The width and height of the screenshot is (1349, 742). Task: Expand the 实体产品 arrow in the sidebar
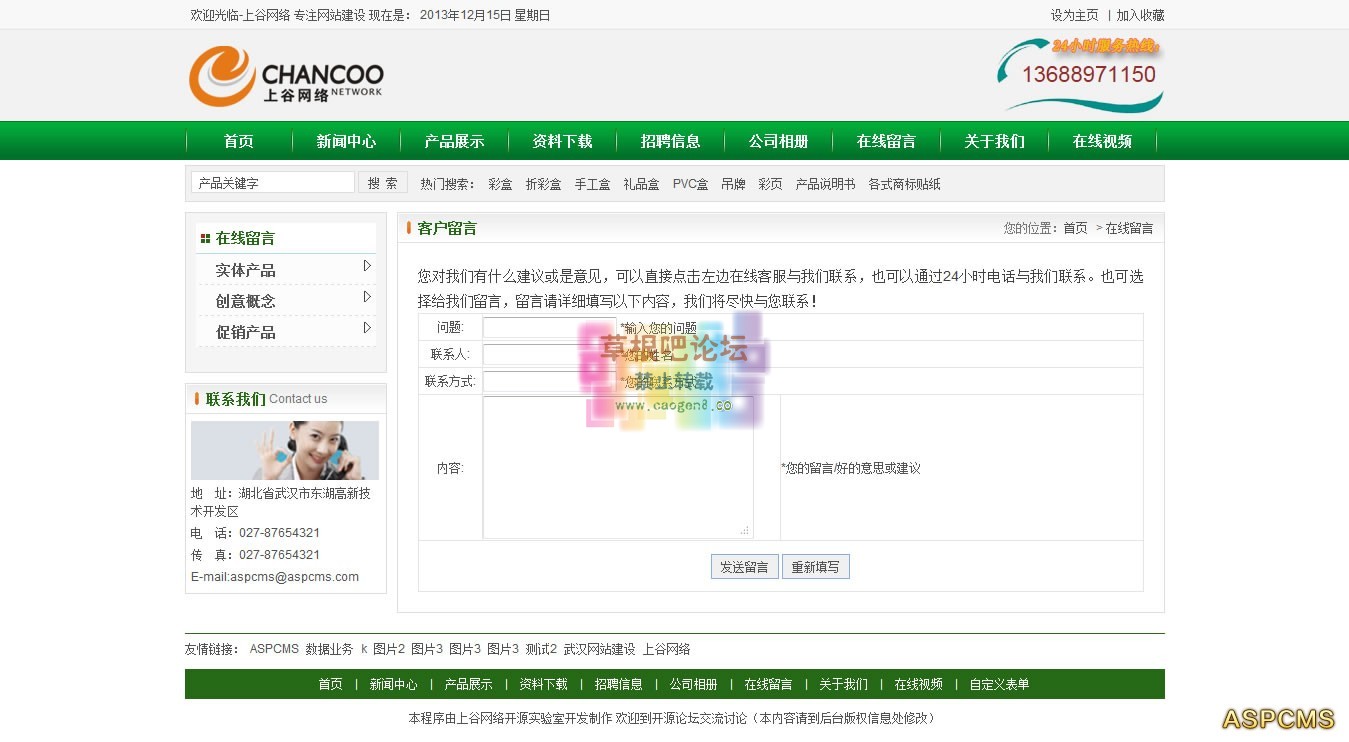click(367, 266)
